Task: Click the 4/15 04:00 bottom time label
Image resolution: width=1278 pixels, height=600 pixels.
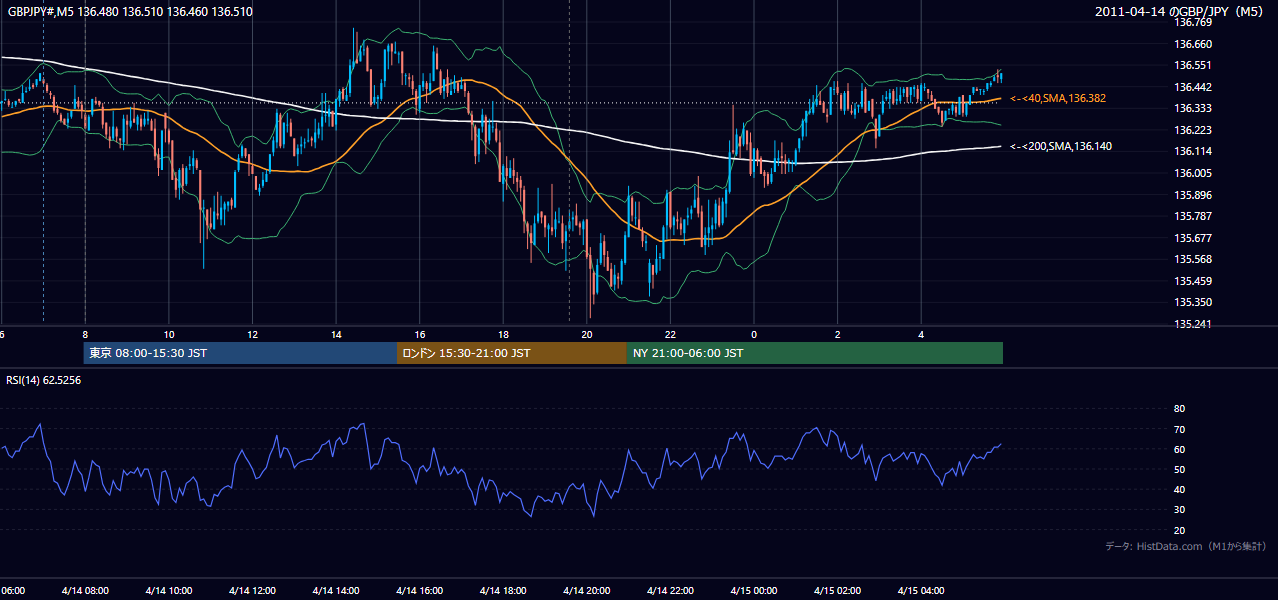Action: [921, 590]
